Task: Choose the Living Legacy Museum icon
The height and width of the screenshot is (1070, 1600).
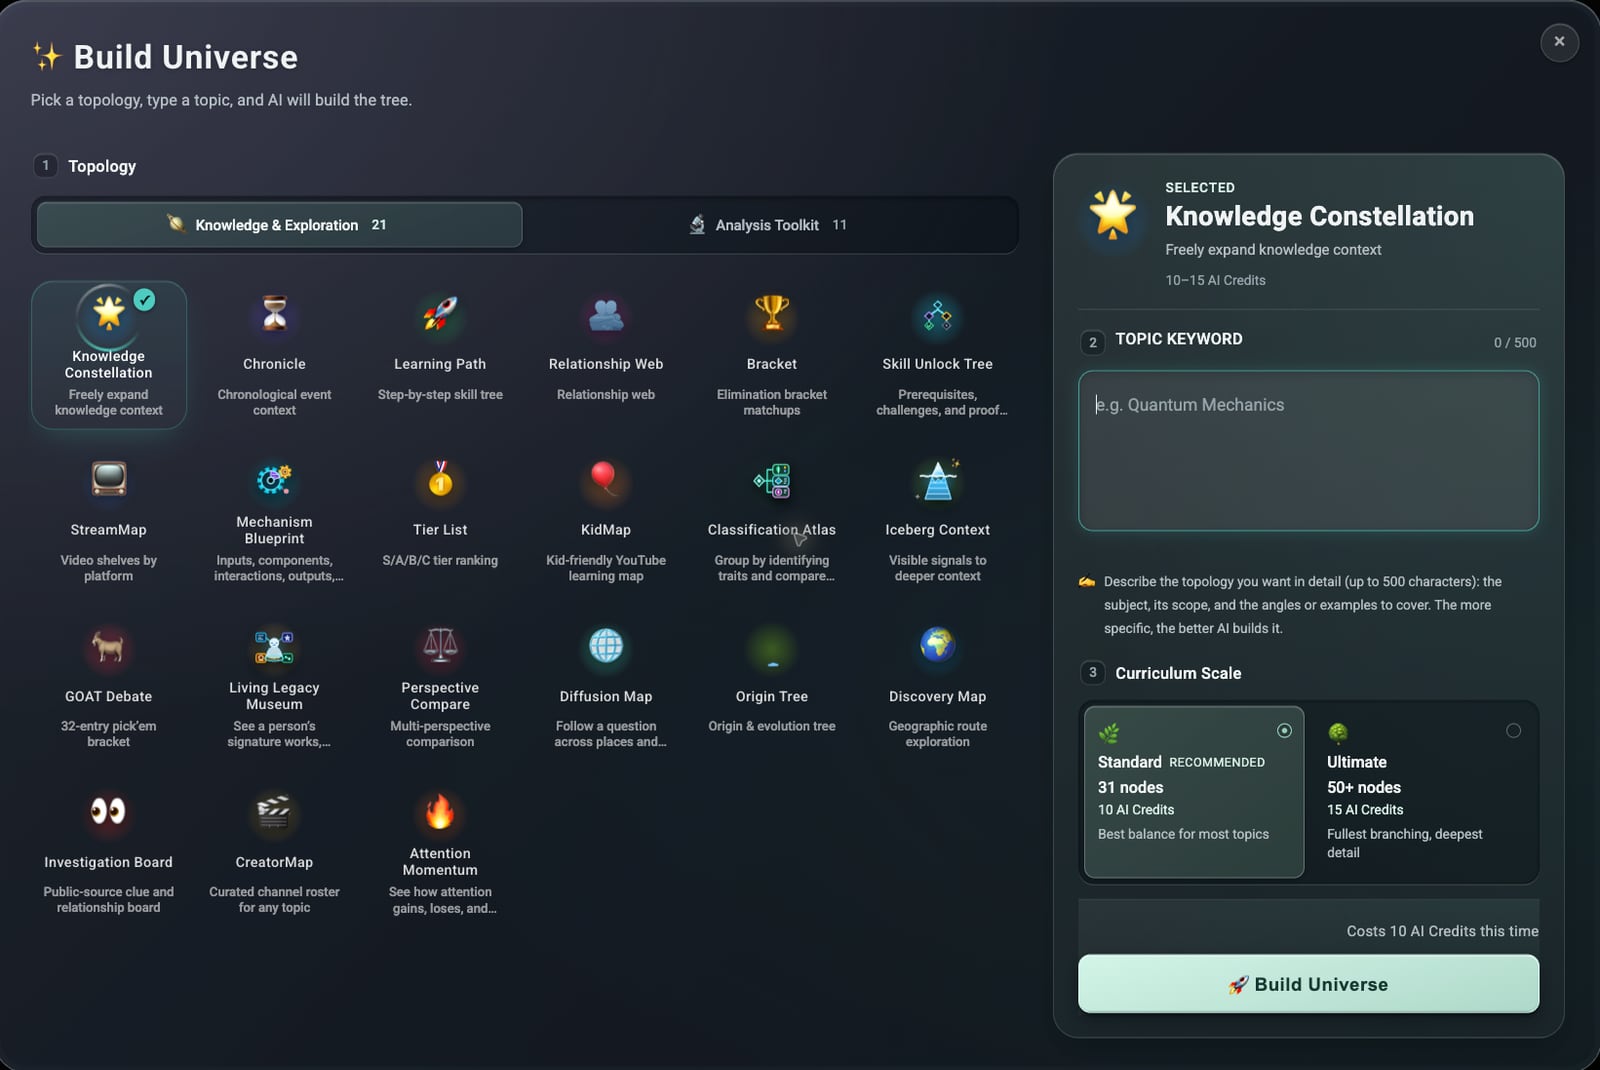Action: (274, 646)
